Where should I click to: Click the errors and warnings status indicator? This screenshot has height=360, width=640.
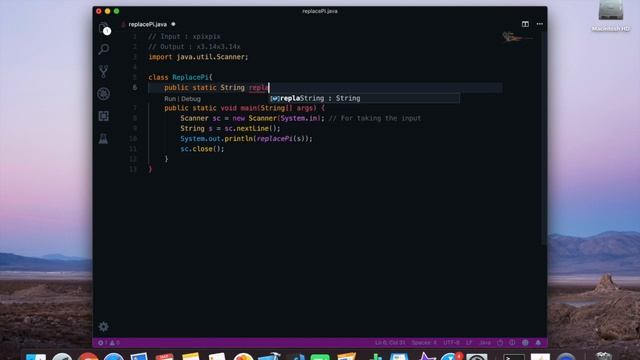[x=109, y=342]
